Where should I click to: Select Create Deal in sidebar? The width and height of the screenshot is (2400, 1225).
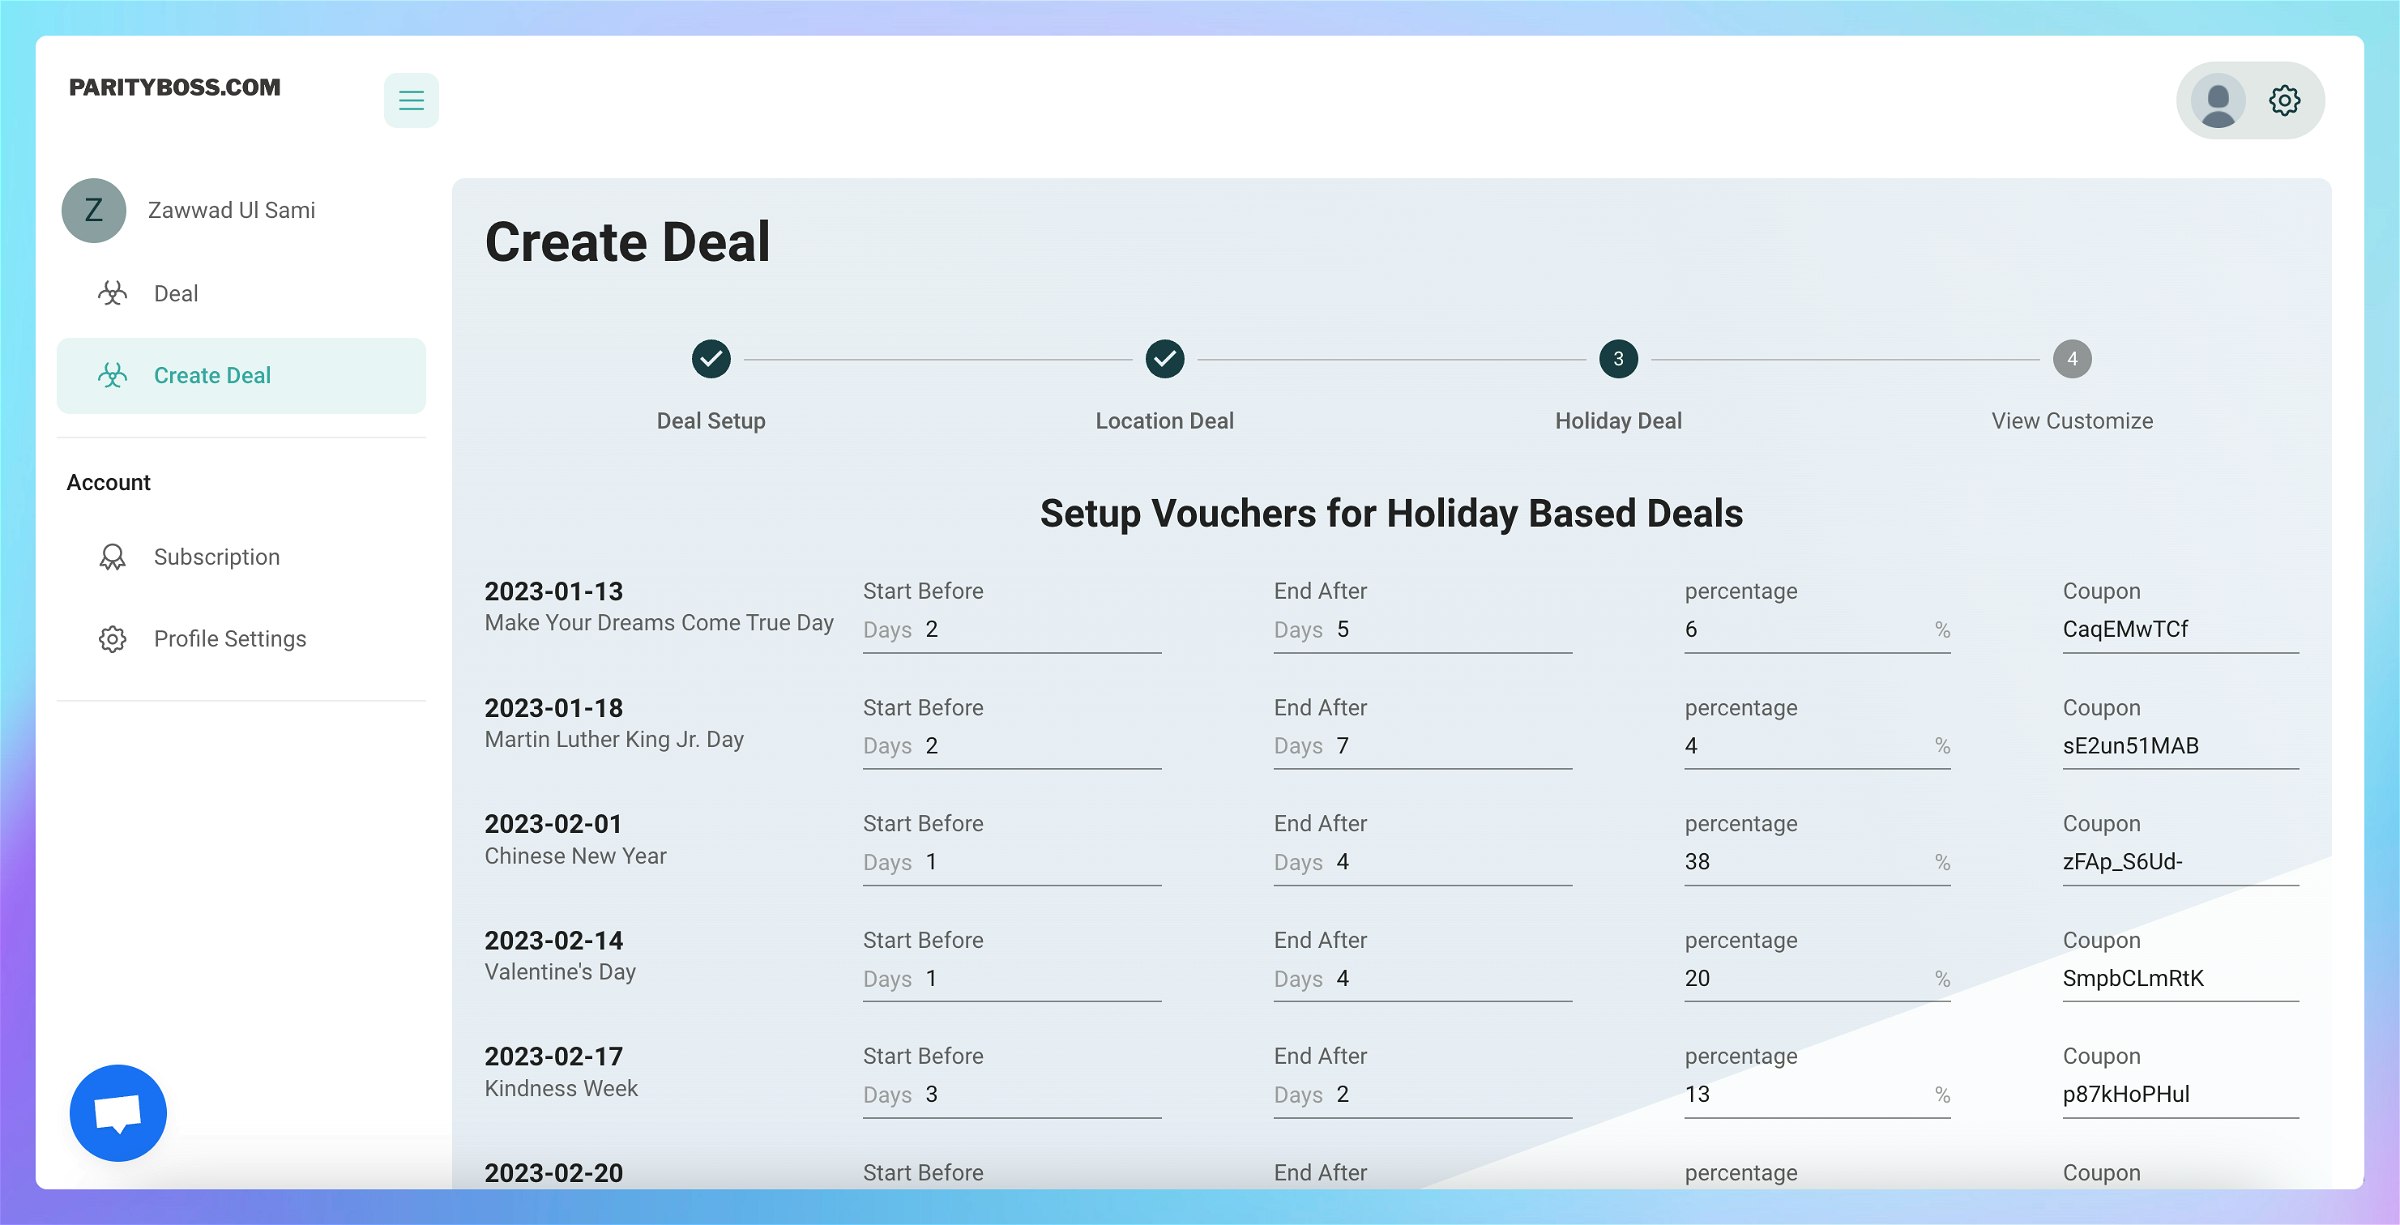[212, 376]
